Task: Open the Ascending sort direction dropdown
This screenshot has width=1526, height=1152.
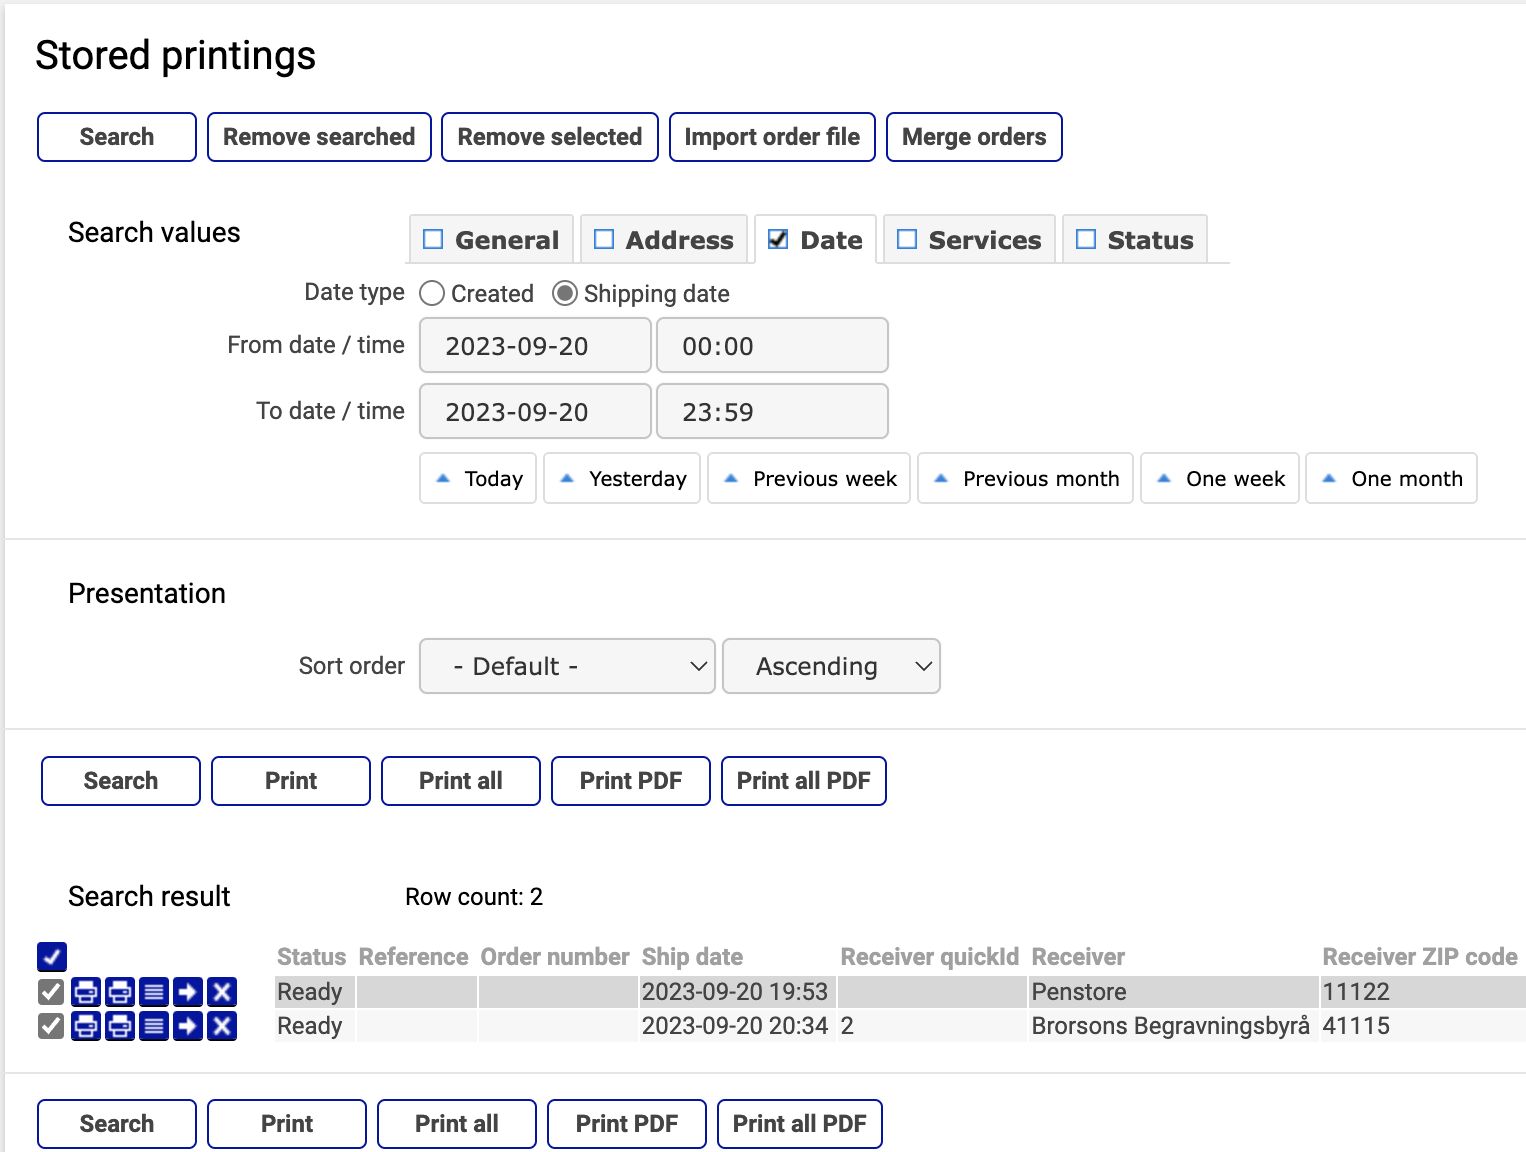Action: (x=831, y=666)
